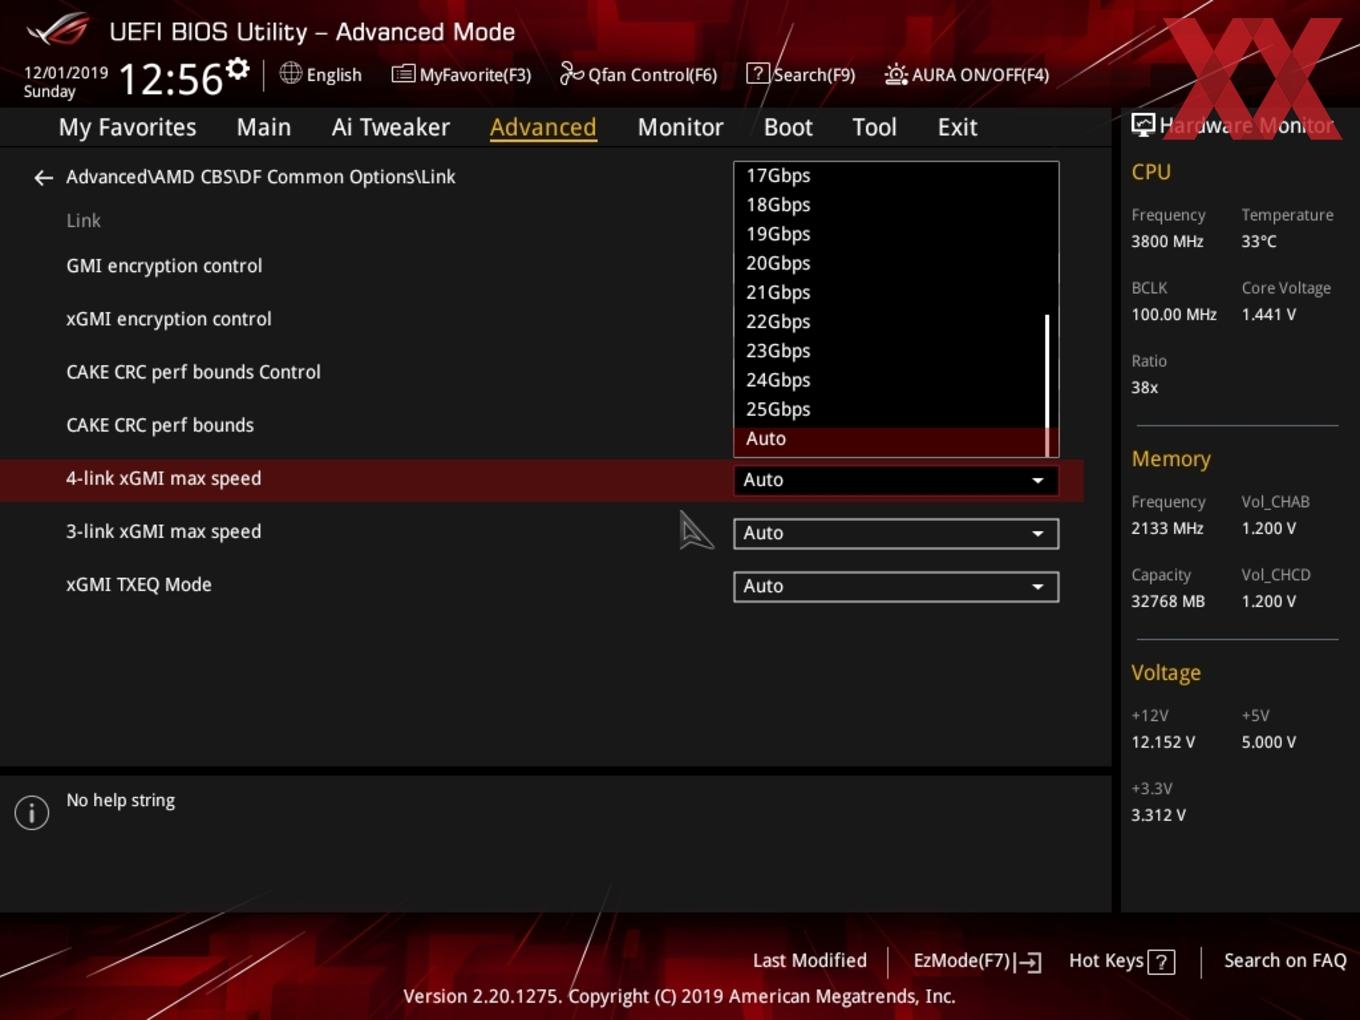Toggle AURA ON/OFF(F4)
Screen dimensions: 1360x1020
pos(967,74)
